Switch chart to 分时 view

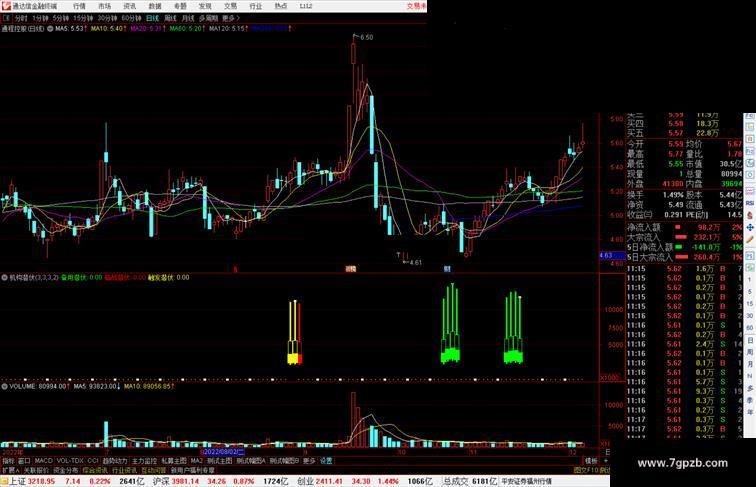(21, 18)
